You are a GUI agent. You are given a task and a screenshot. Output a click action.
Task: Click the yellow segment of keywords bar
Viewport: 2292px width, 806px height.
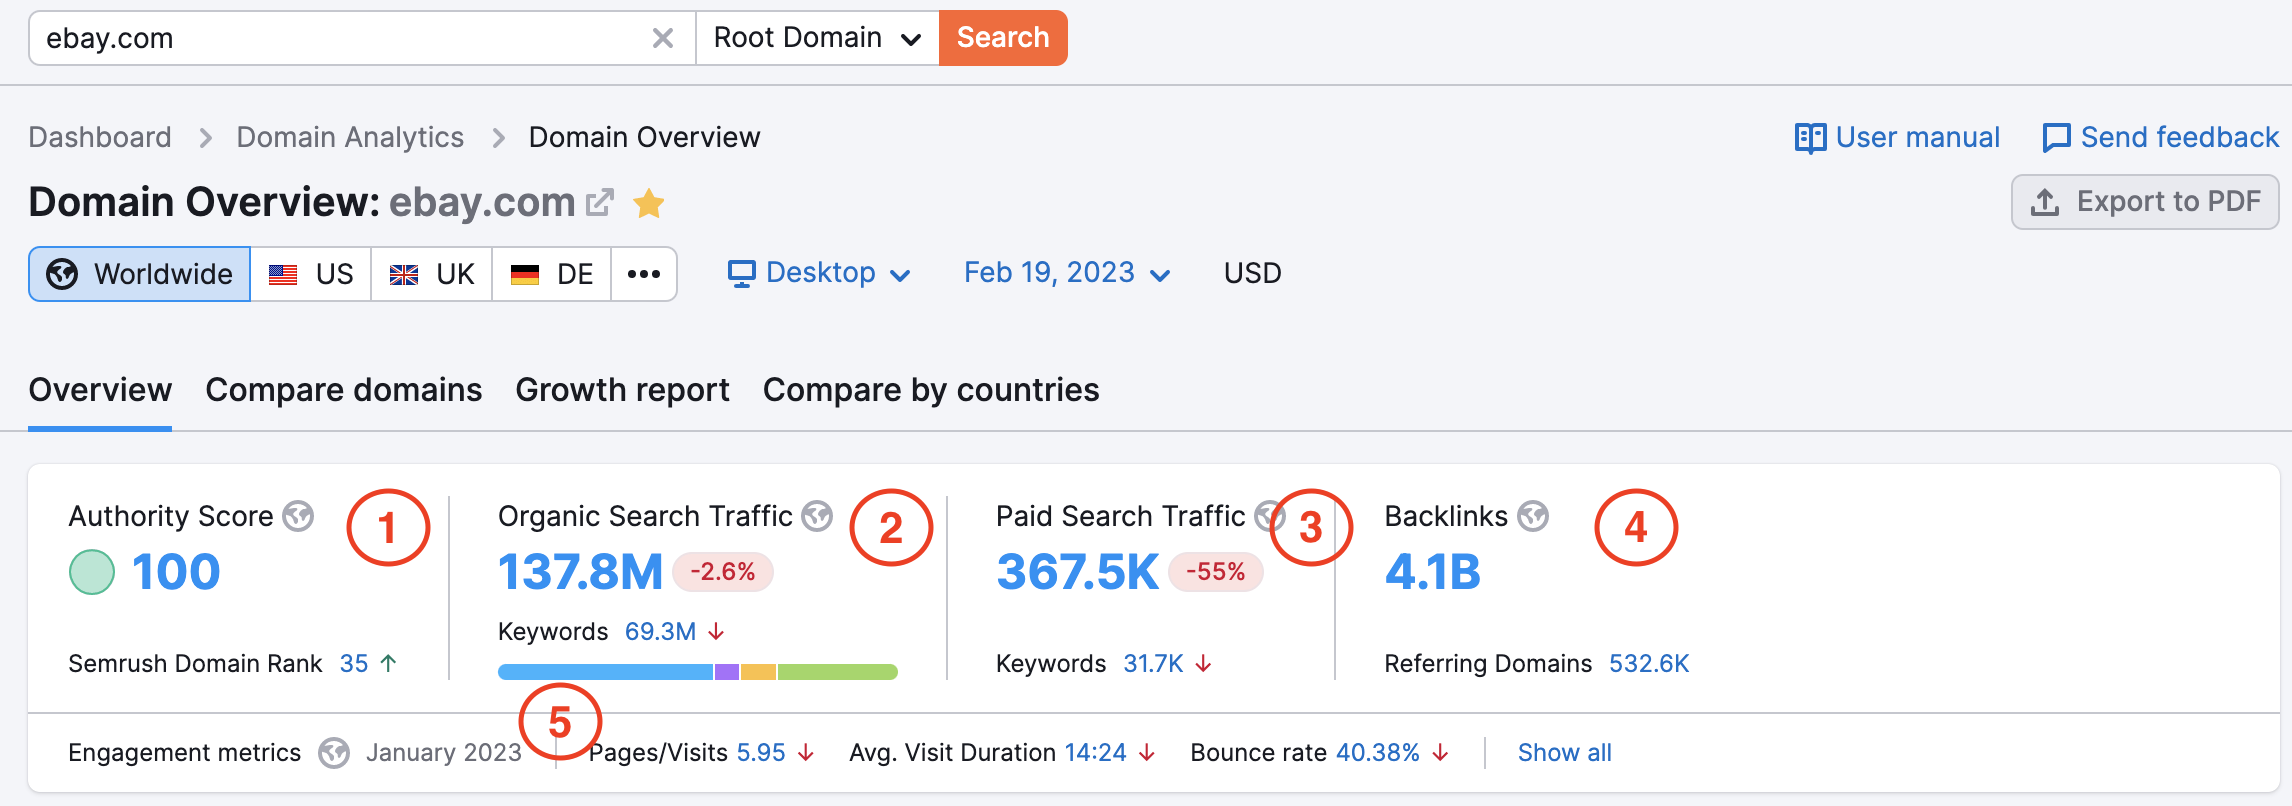click(759, 672)
